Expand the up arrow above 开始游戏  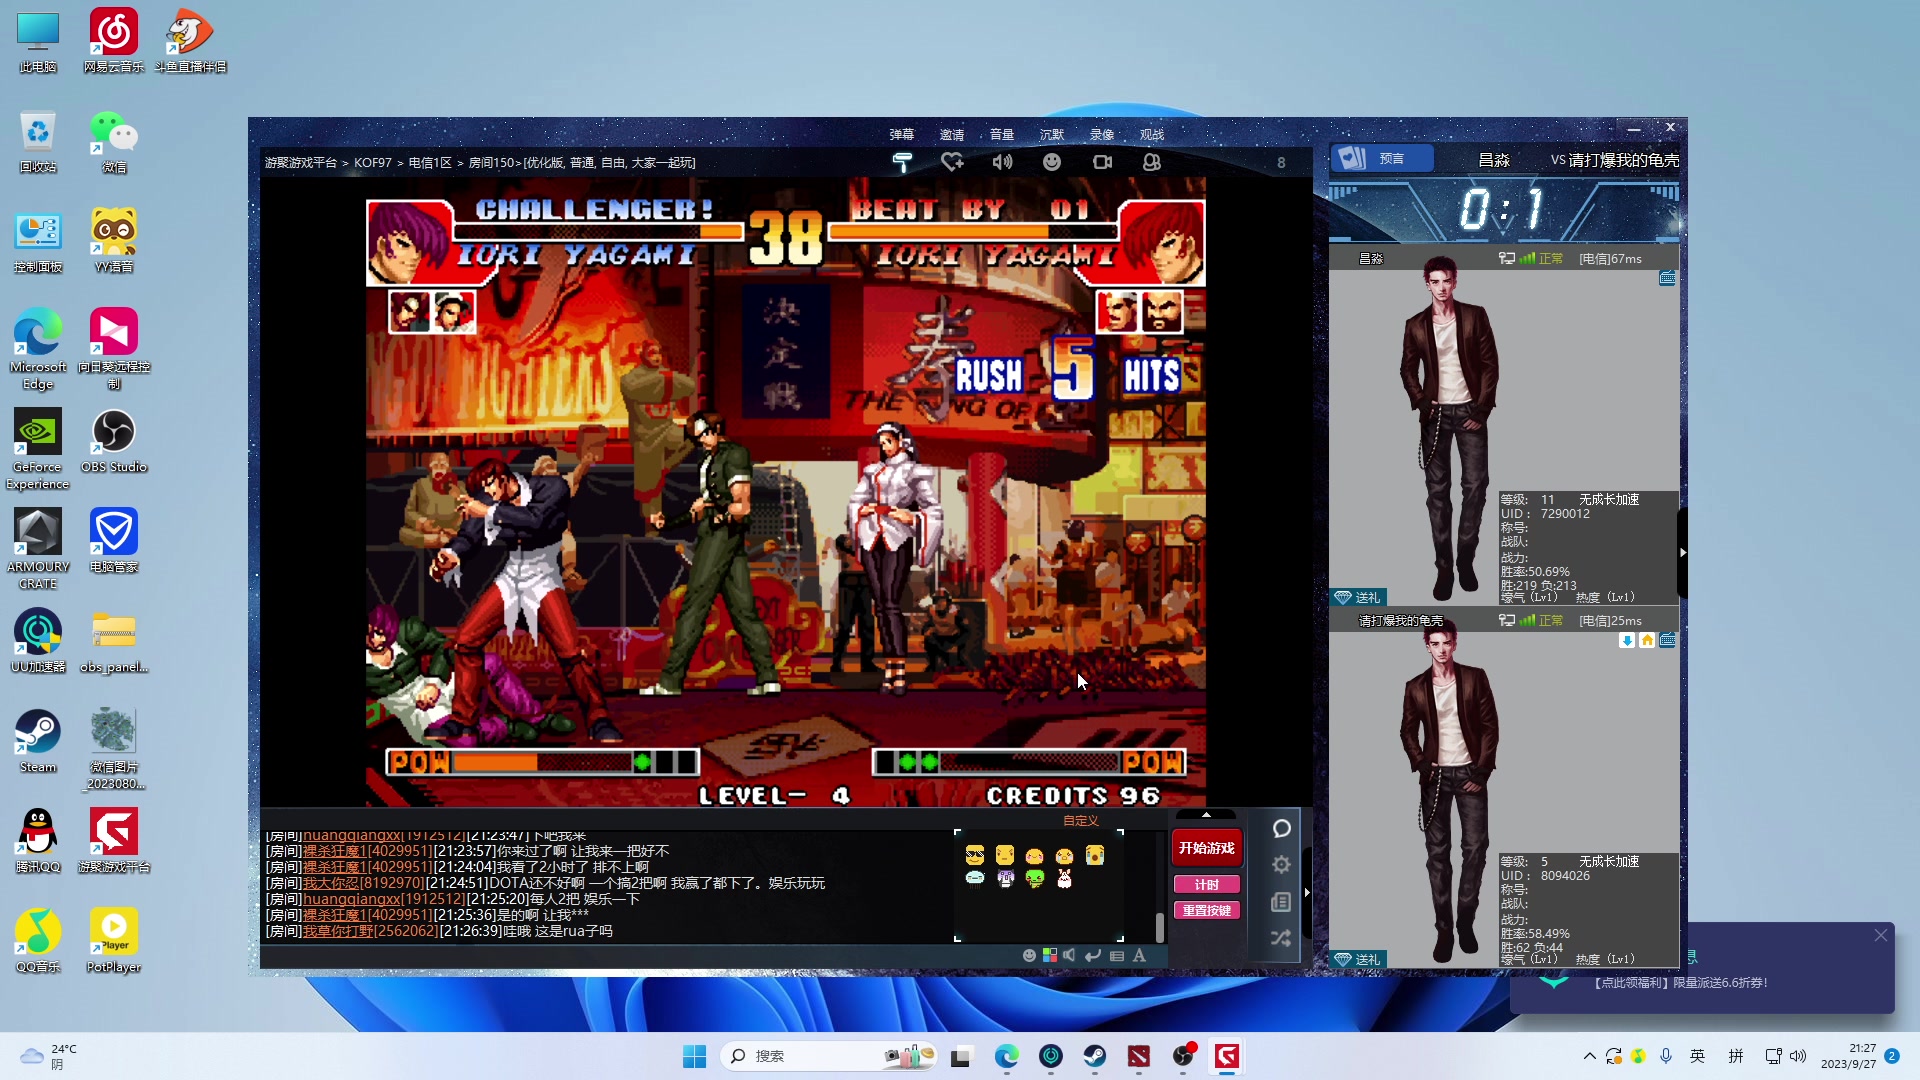[1206, 815]
